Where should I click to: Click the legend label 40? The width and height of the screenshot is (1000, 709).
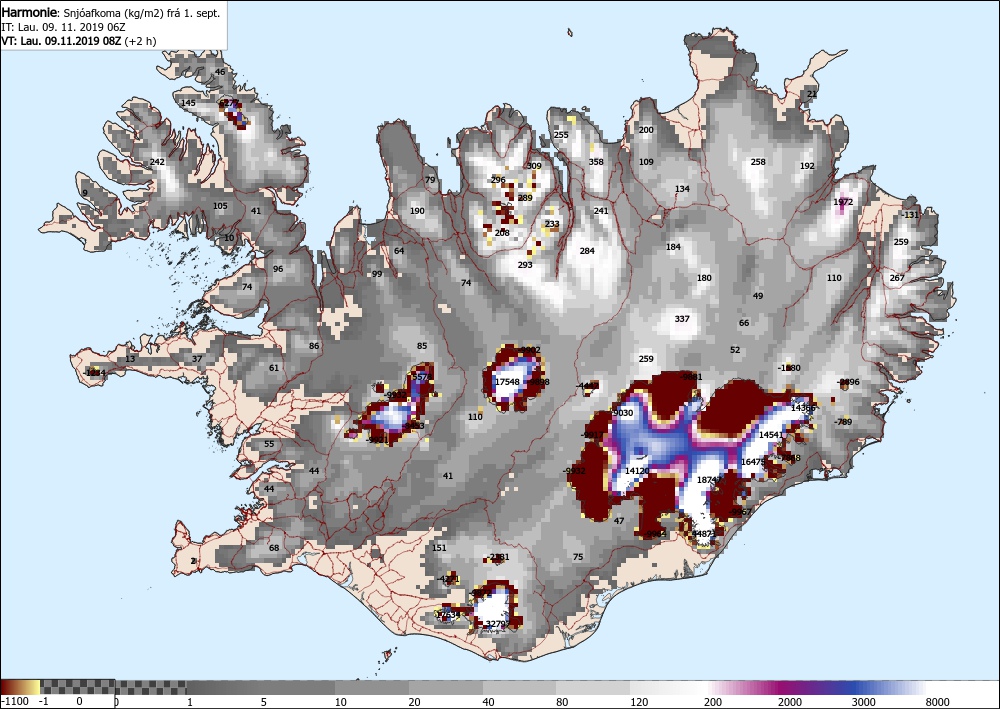click(488, 702)
